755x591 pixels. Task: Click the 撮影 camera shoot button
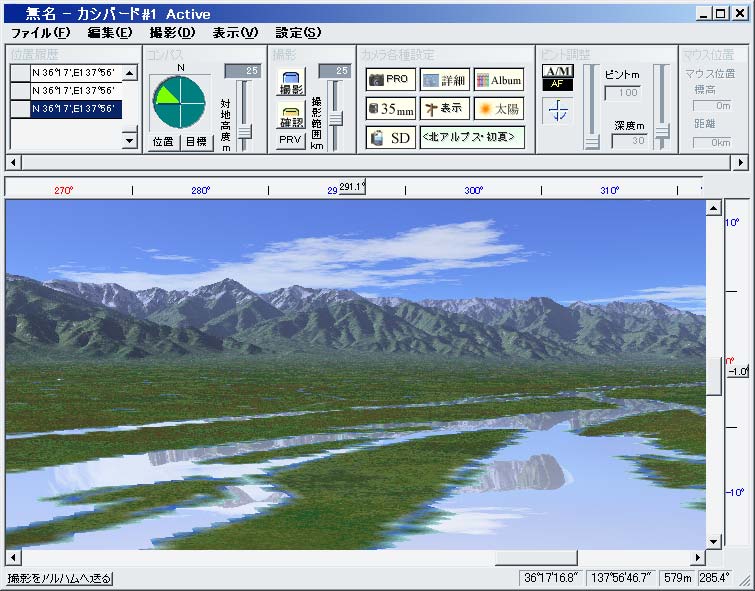coord(290,84)
